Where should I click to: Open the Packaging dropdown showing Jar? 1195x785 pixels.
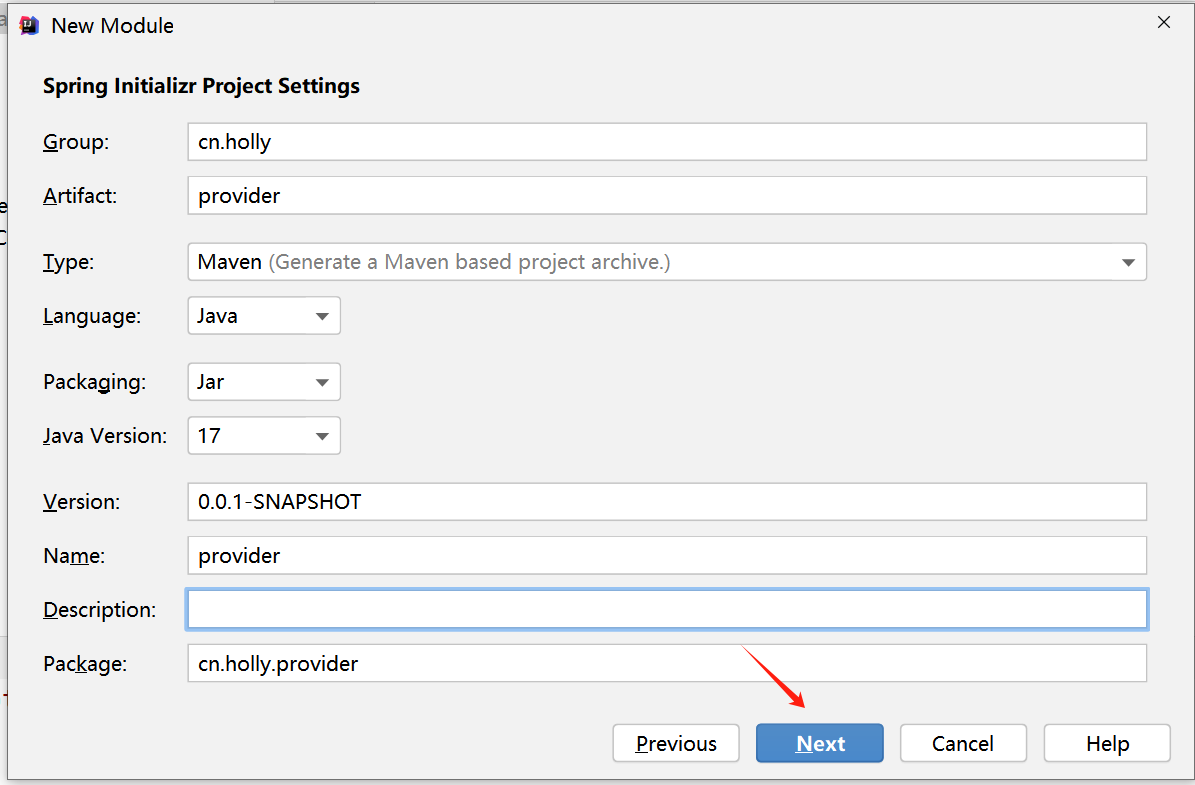tap(264, 382)
